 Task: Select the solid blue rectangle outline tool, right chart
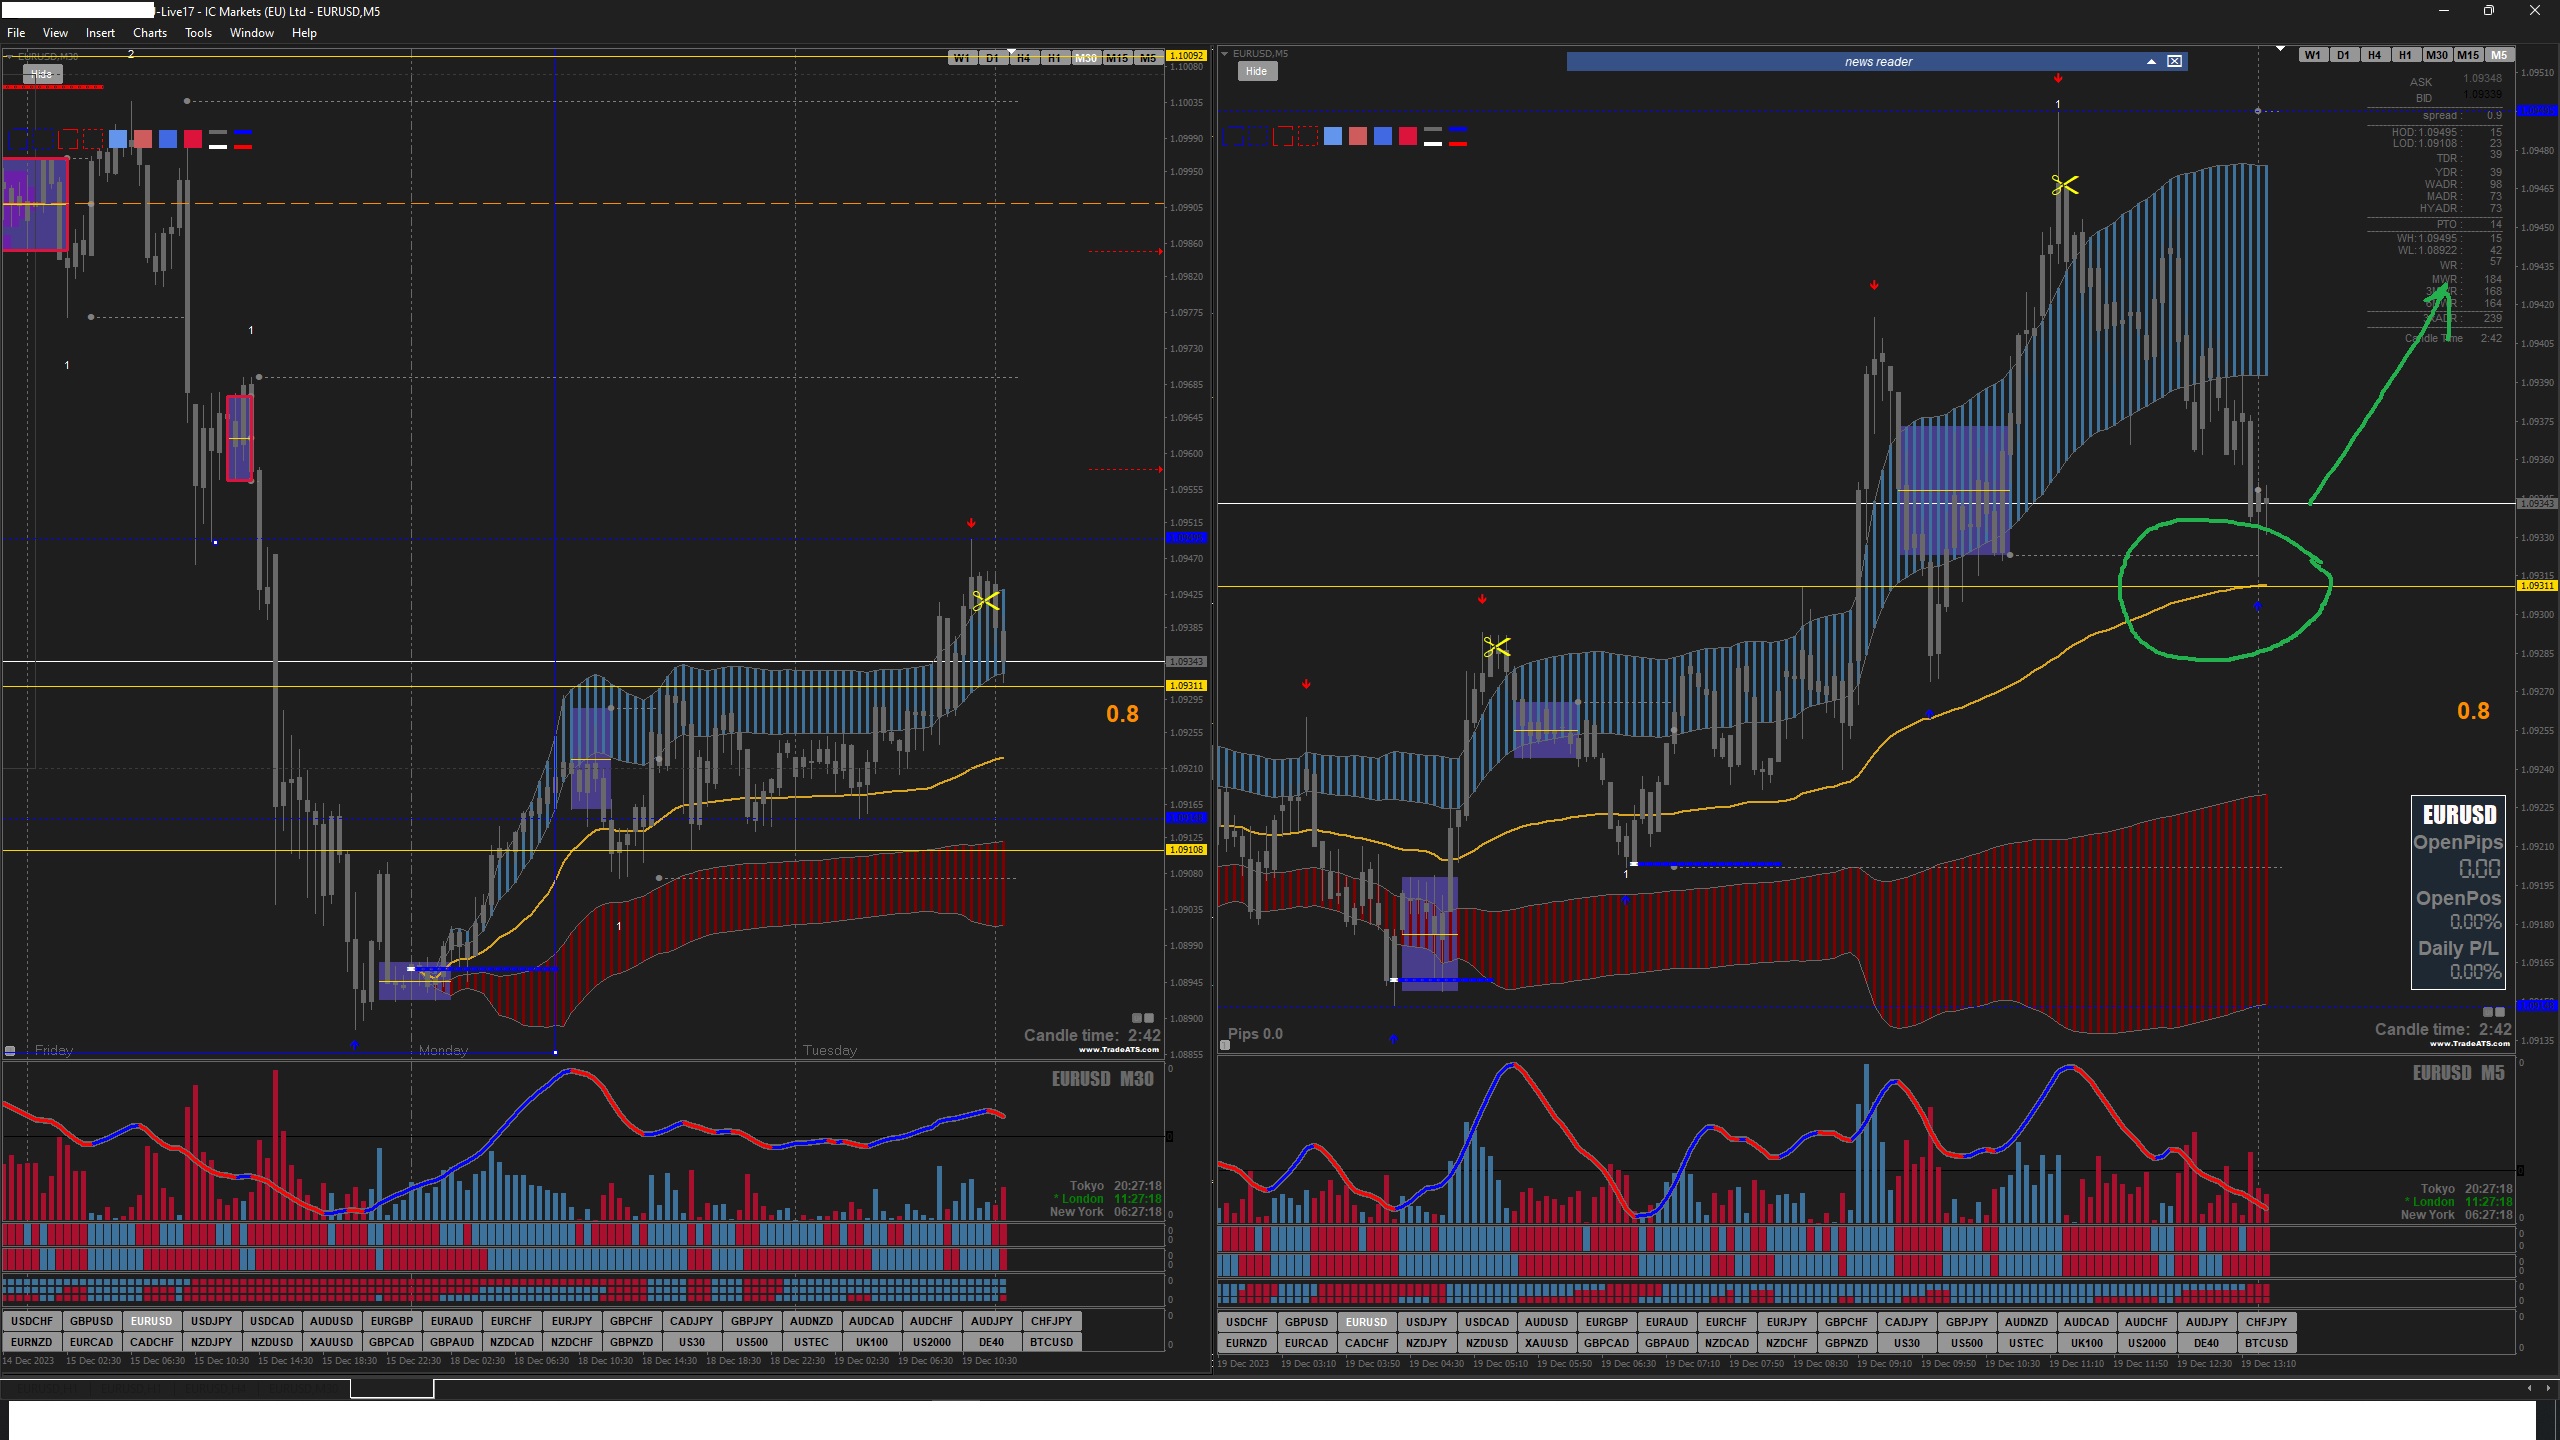point(1233,137)
